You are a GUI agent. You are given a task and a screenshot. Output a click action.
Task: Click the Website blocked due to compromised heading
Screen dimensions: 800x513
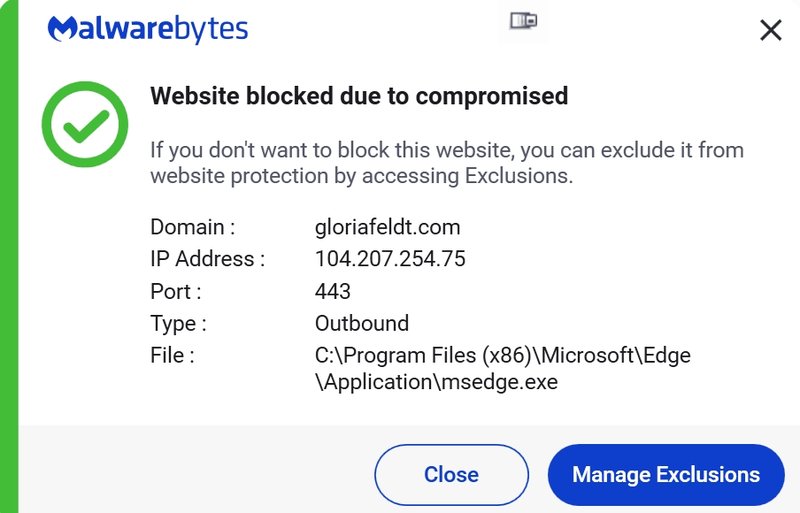[x=359, y=96]
